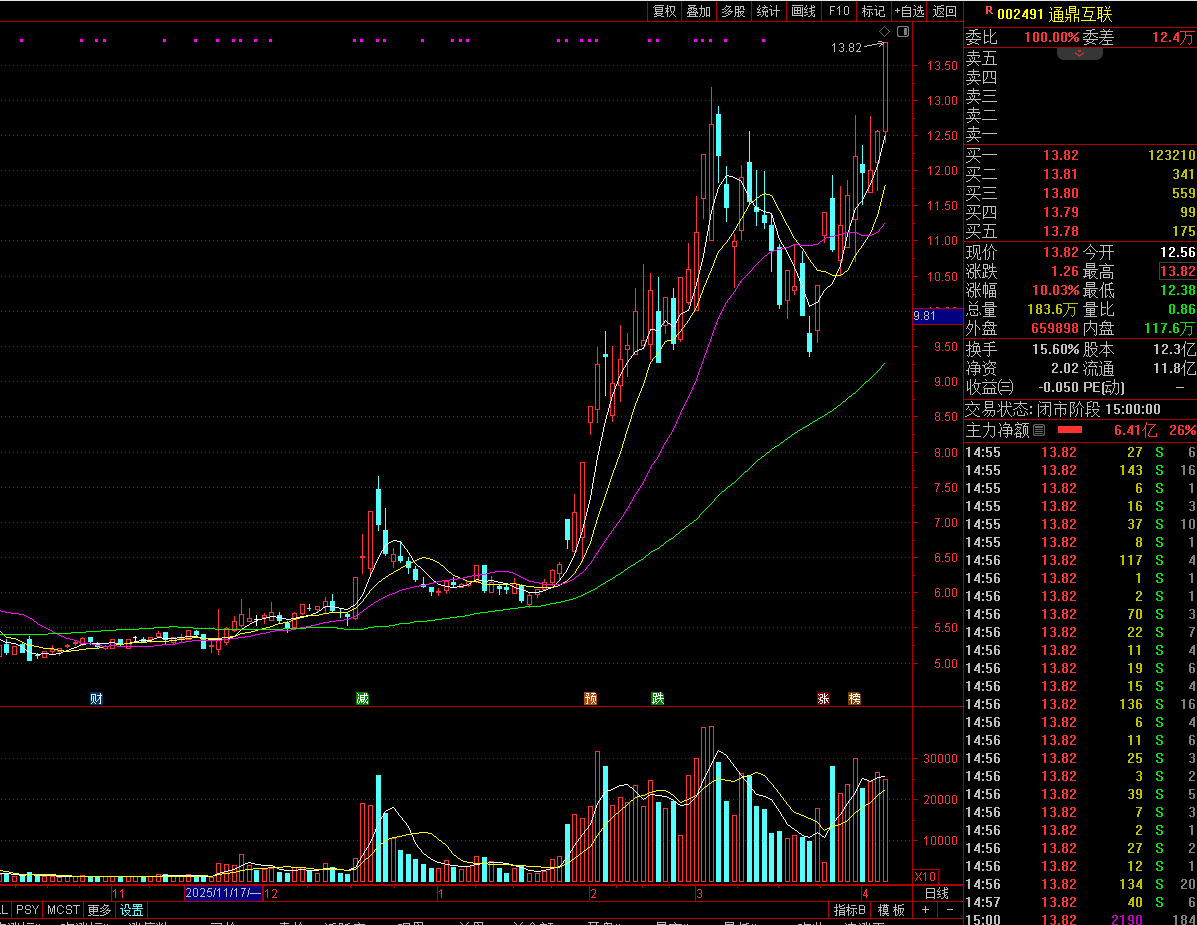The image size is (1197, 925).
Task: Click the diamond icon above the latest candle
Action: tap(884, 32)
